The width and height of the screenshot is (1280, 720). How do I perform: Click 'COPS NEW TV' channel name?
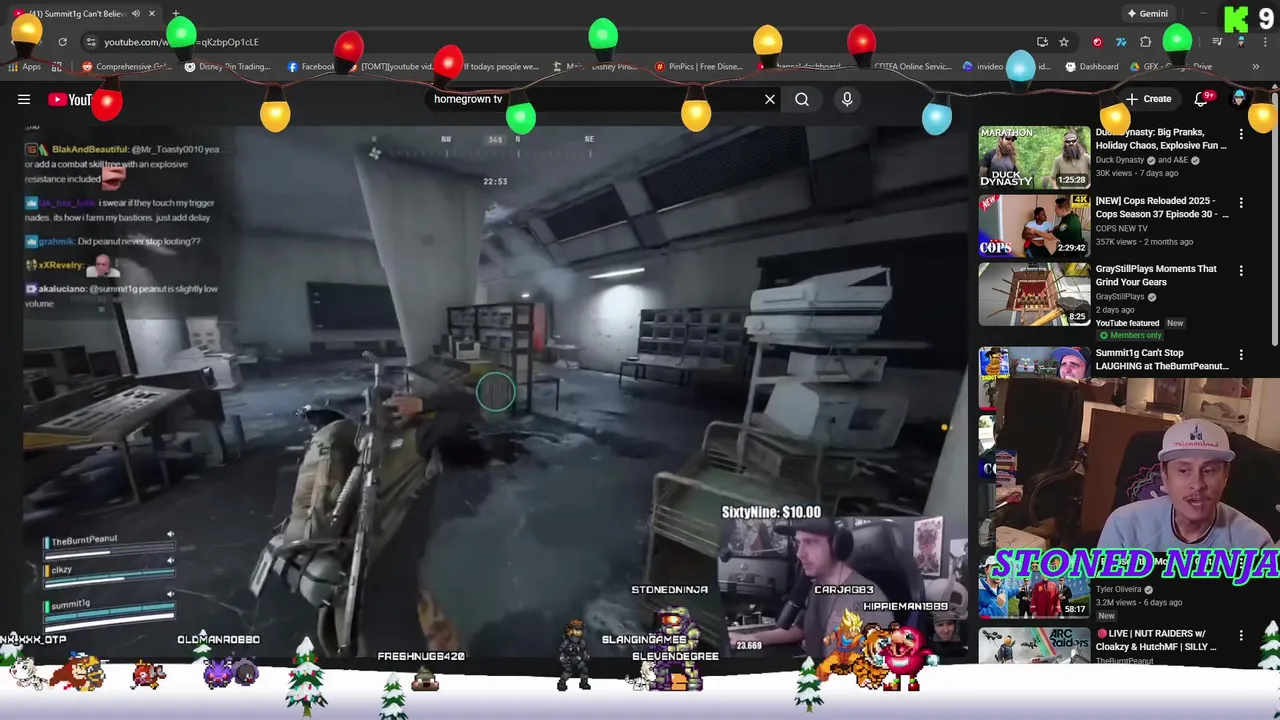(x=1121, y=229)
